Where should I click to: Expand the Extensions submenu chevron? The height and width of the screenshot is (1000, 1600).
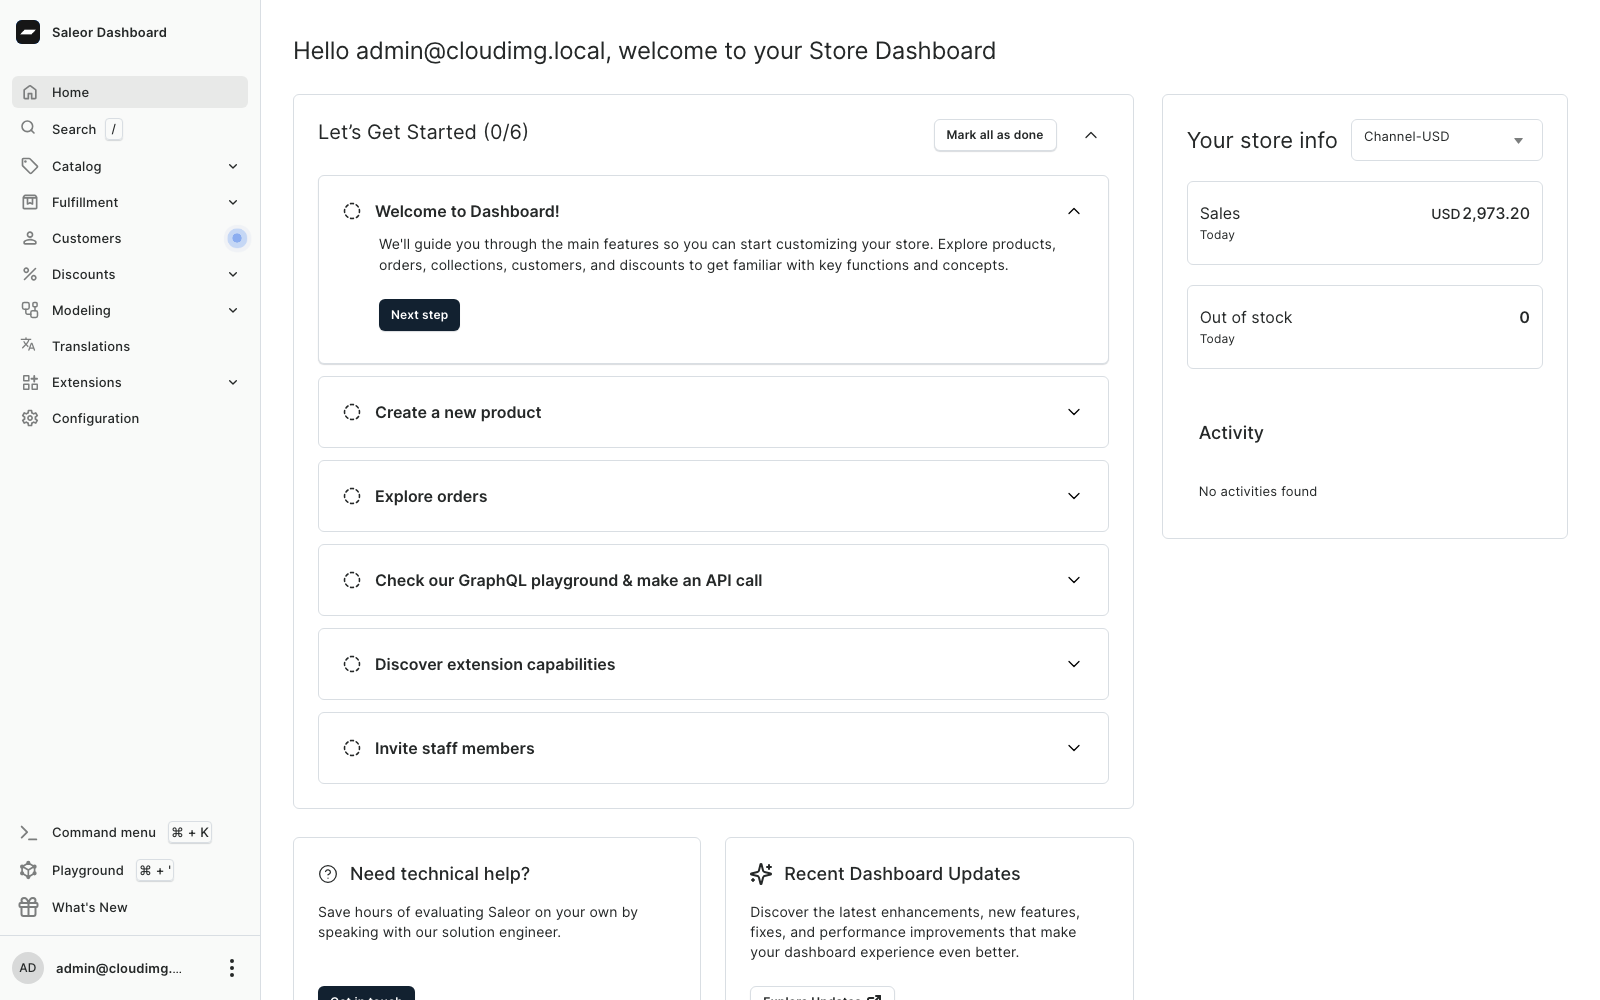pos(233,382)
